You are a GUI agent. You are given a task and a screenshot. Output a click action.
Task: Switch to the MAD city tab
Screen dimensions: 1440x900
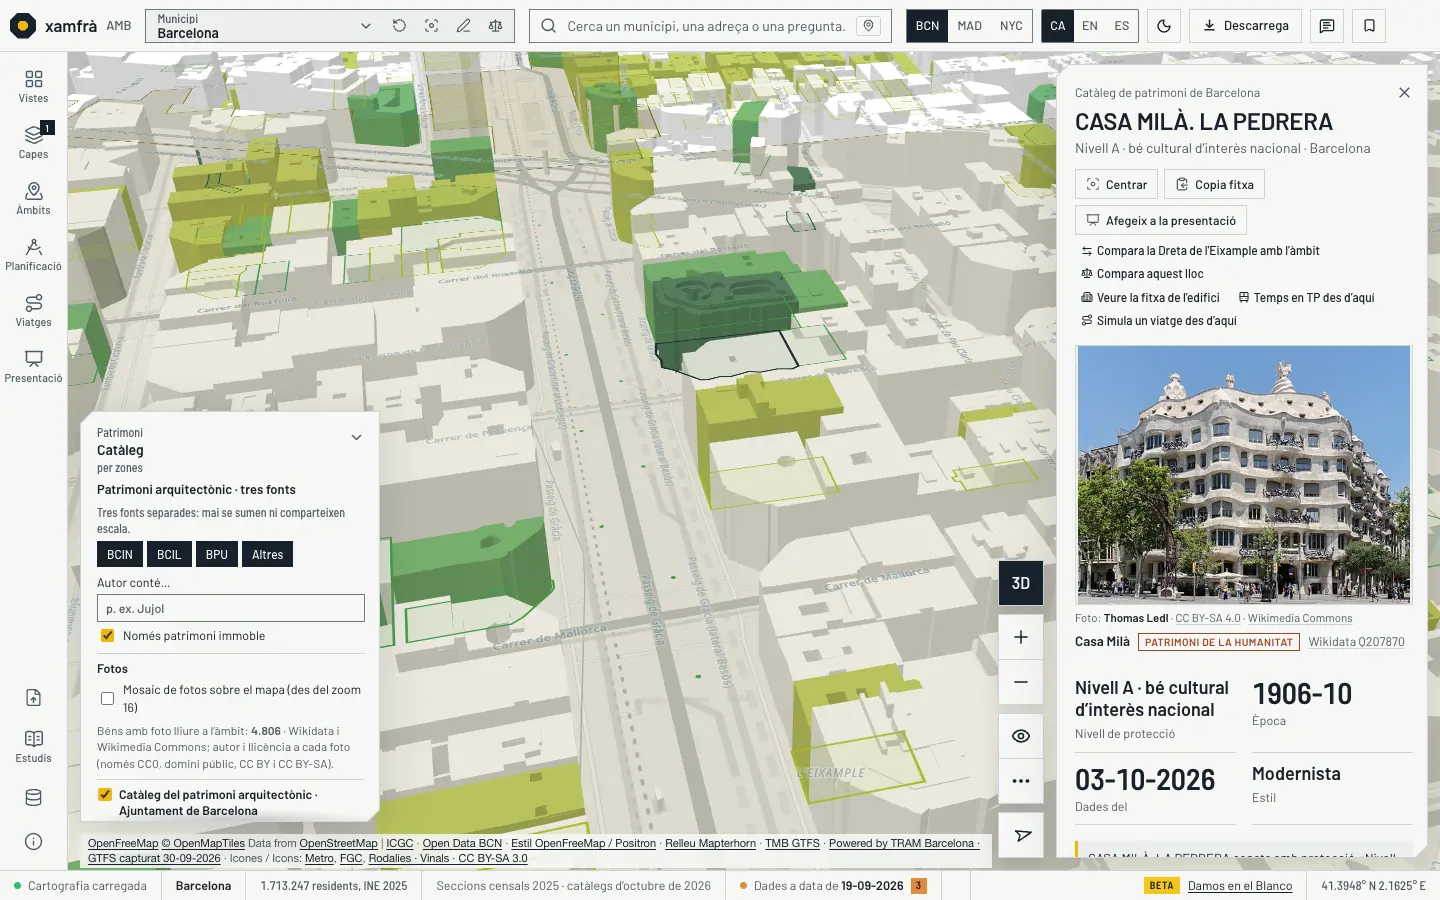[969, 26]
